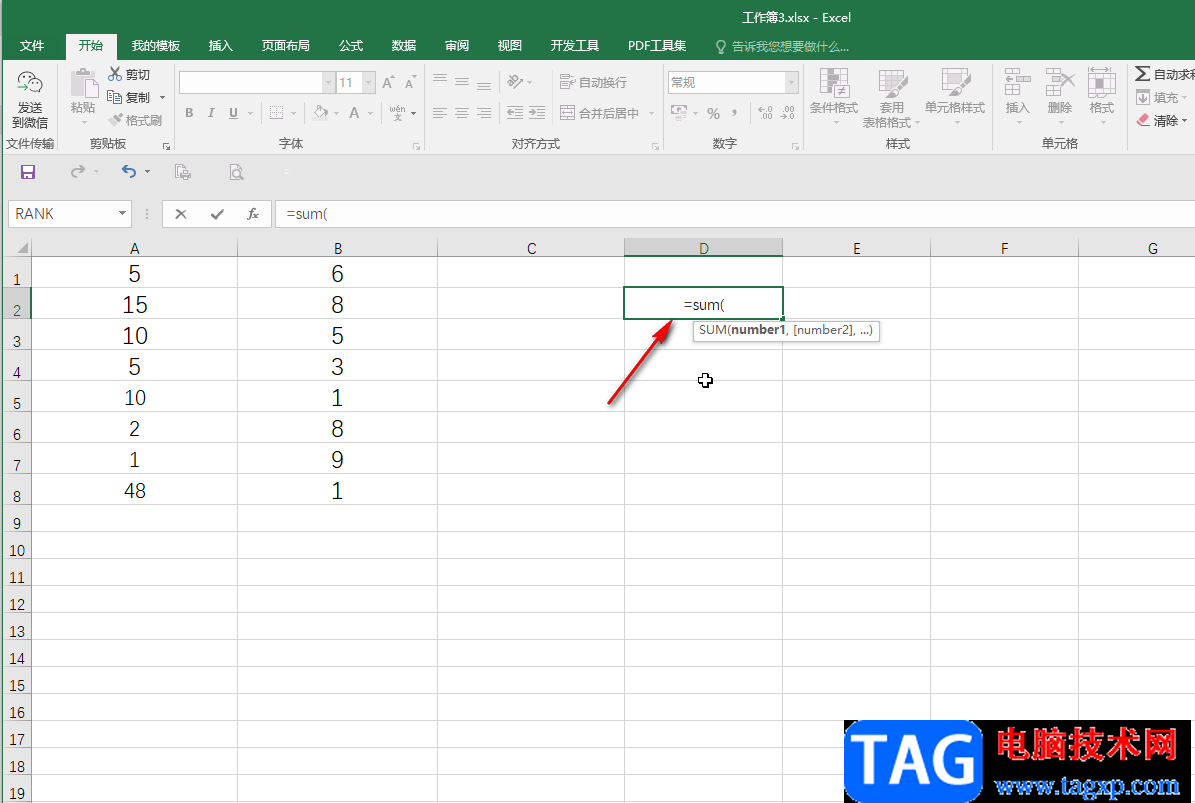1195x803 pixels.
Task: Click the Paste clipboard icon
Action: (x=83, y=83)
